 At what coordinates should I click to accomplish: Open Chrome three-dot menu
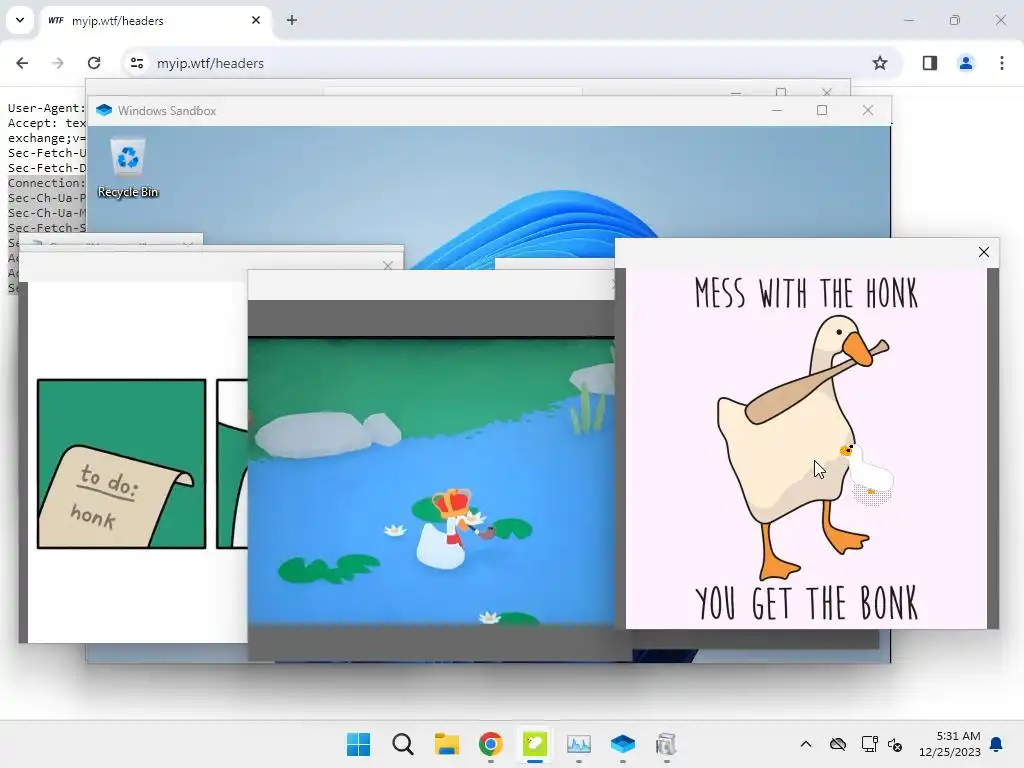pyautogui.click(x=1002, y=63)
